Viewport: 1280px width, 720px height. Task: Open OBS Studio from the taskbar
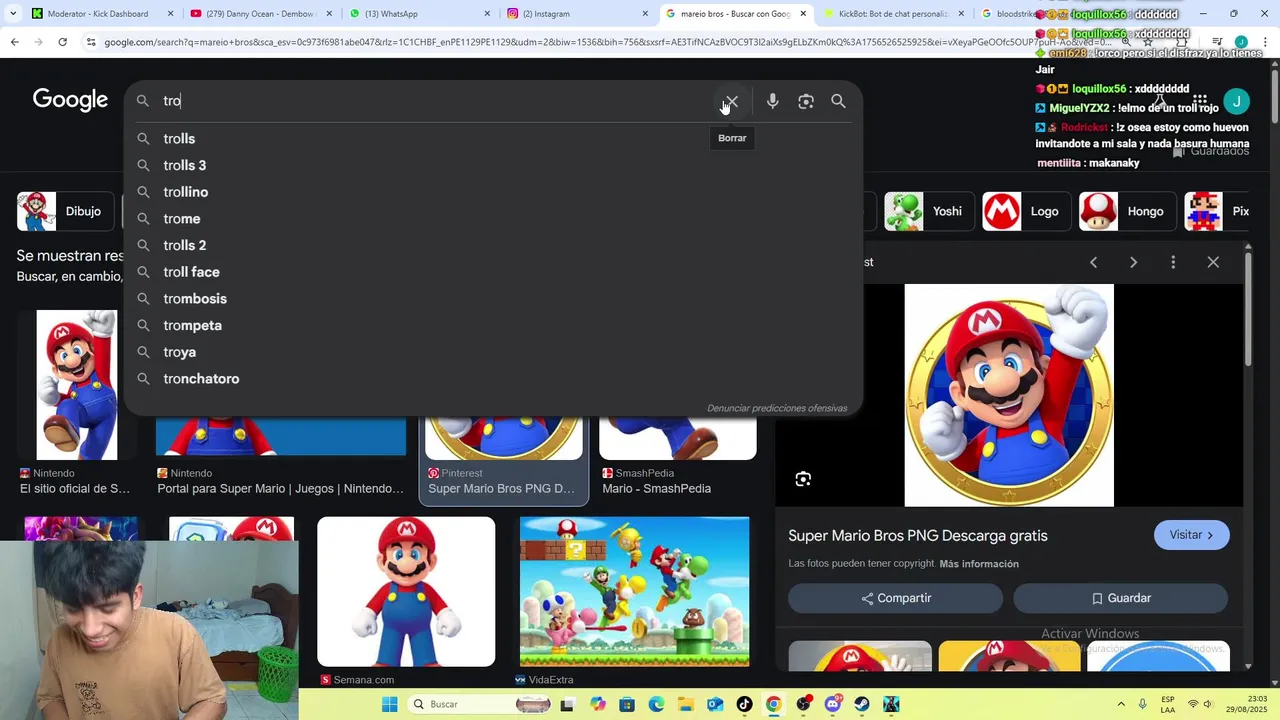[803, 704]
